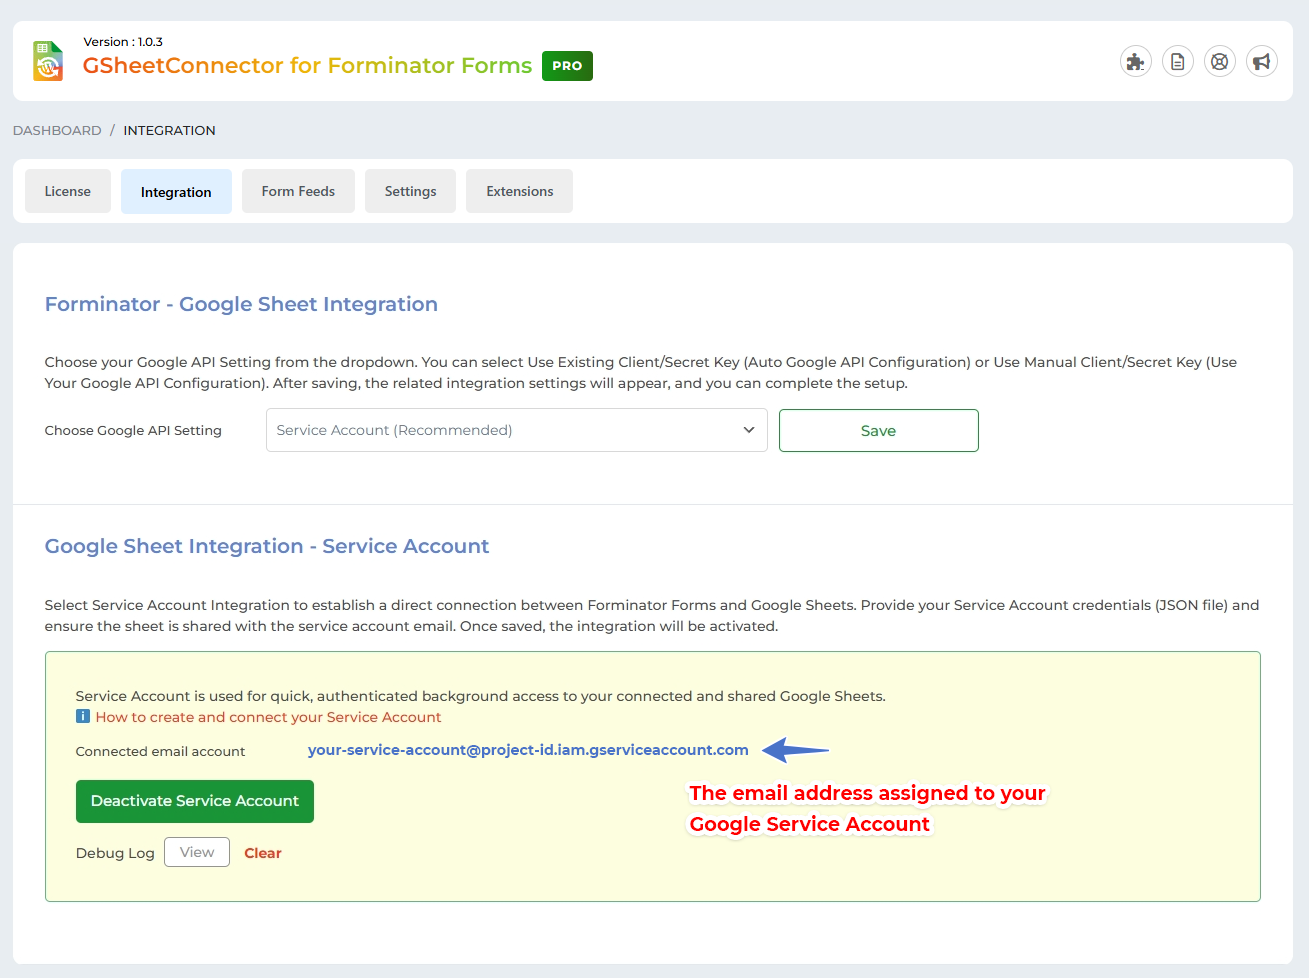Click the GSheetConnector logo icon
Image resolution: width=1309 pixels, height=978 pixels.
point(48,61)
